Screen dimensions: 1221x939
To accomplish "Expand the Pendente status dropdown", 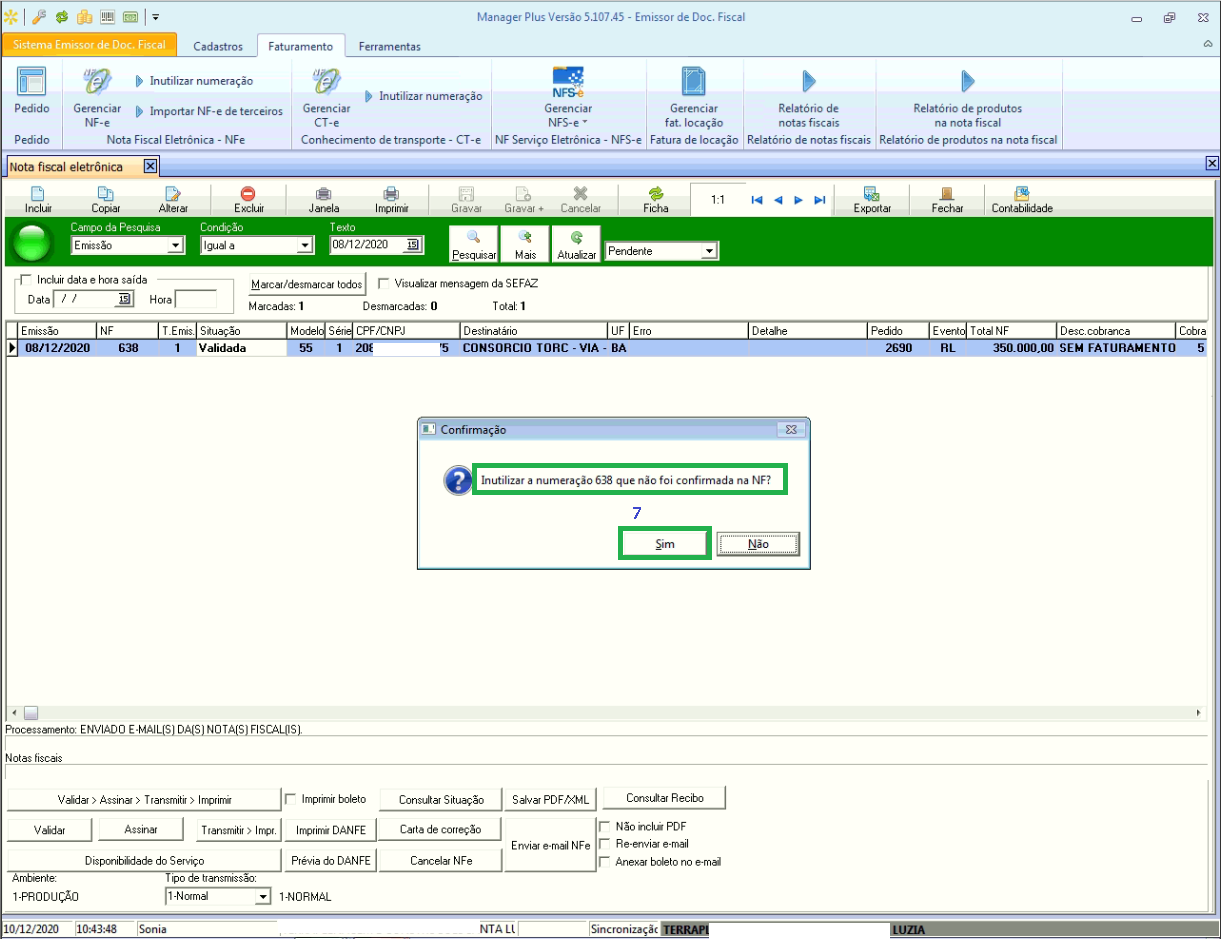I will coord(709,252).
